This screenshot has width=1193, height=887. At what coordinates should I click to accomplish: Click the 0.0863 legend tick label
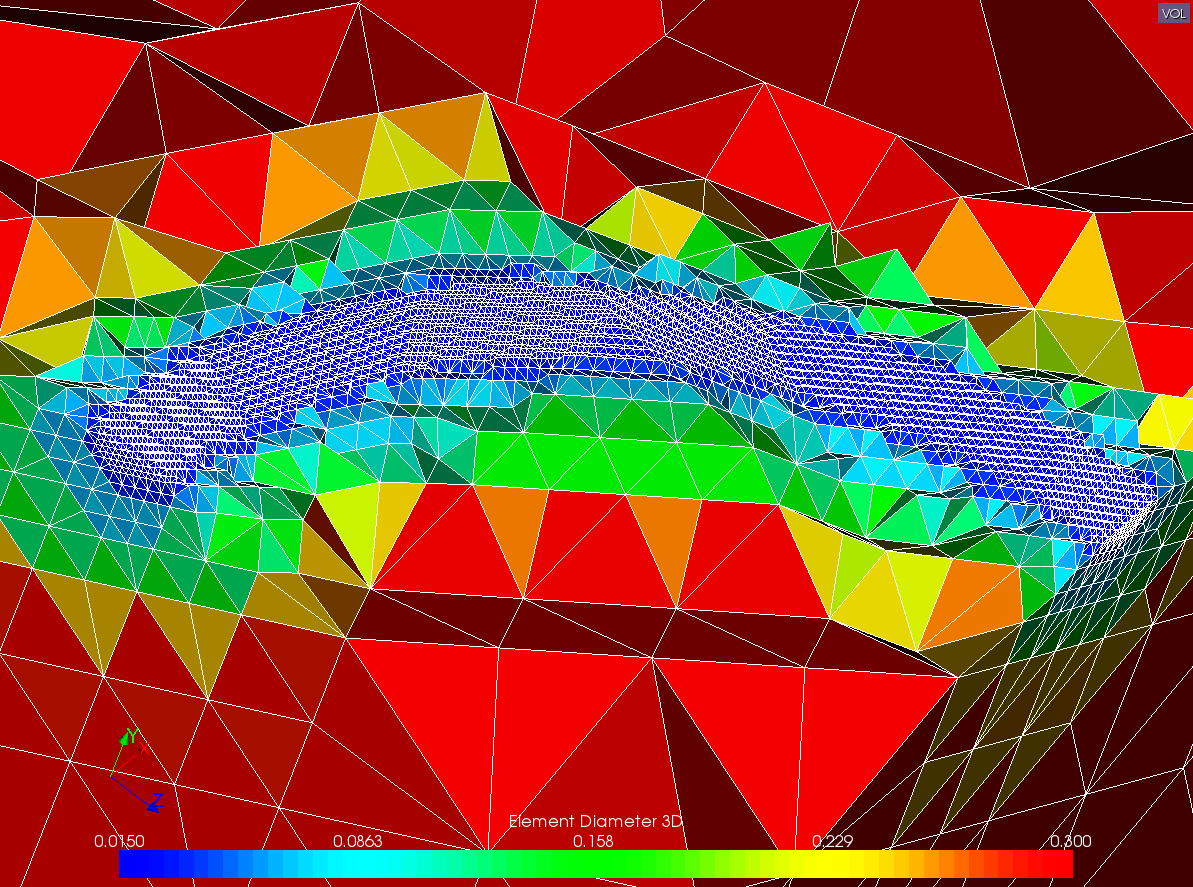(357, 841)
